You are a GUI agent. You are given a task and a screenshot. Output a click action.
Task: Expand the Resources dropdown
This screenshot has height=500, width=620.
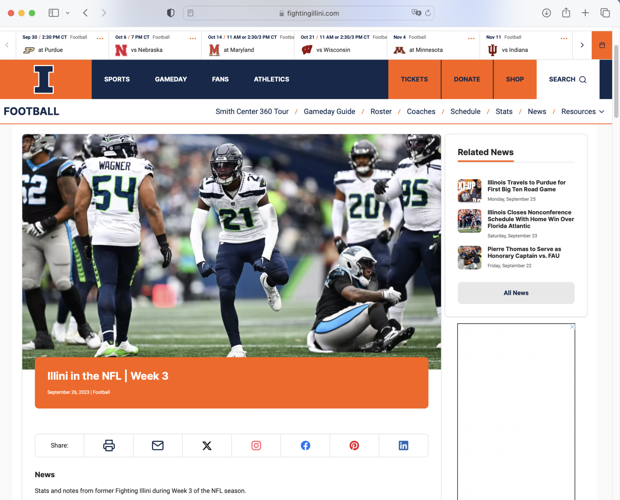582,111
